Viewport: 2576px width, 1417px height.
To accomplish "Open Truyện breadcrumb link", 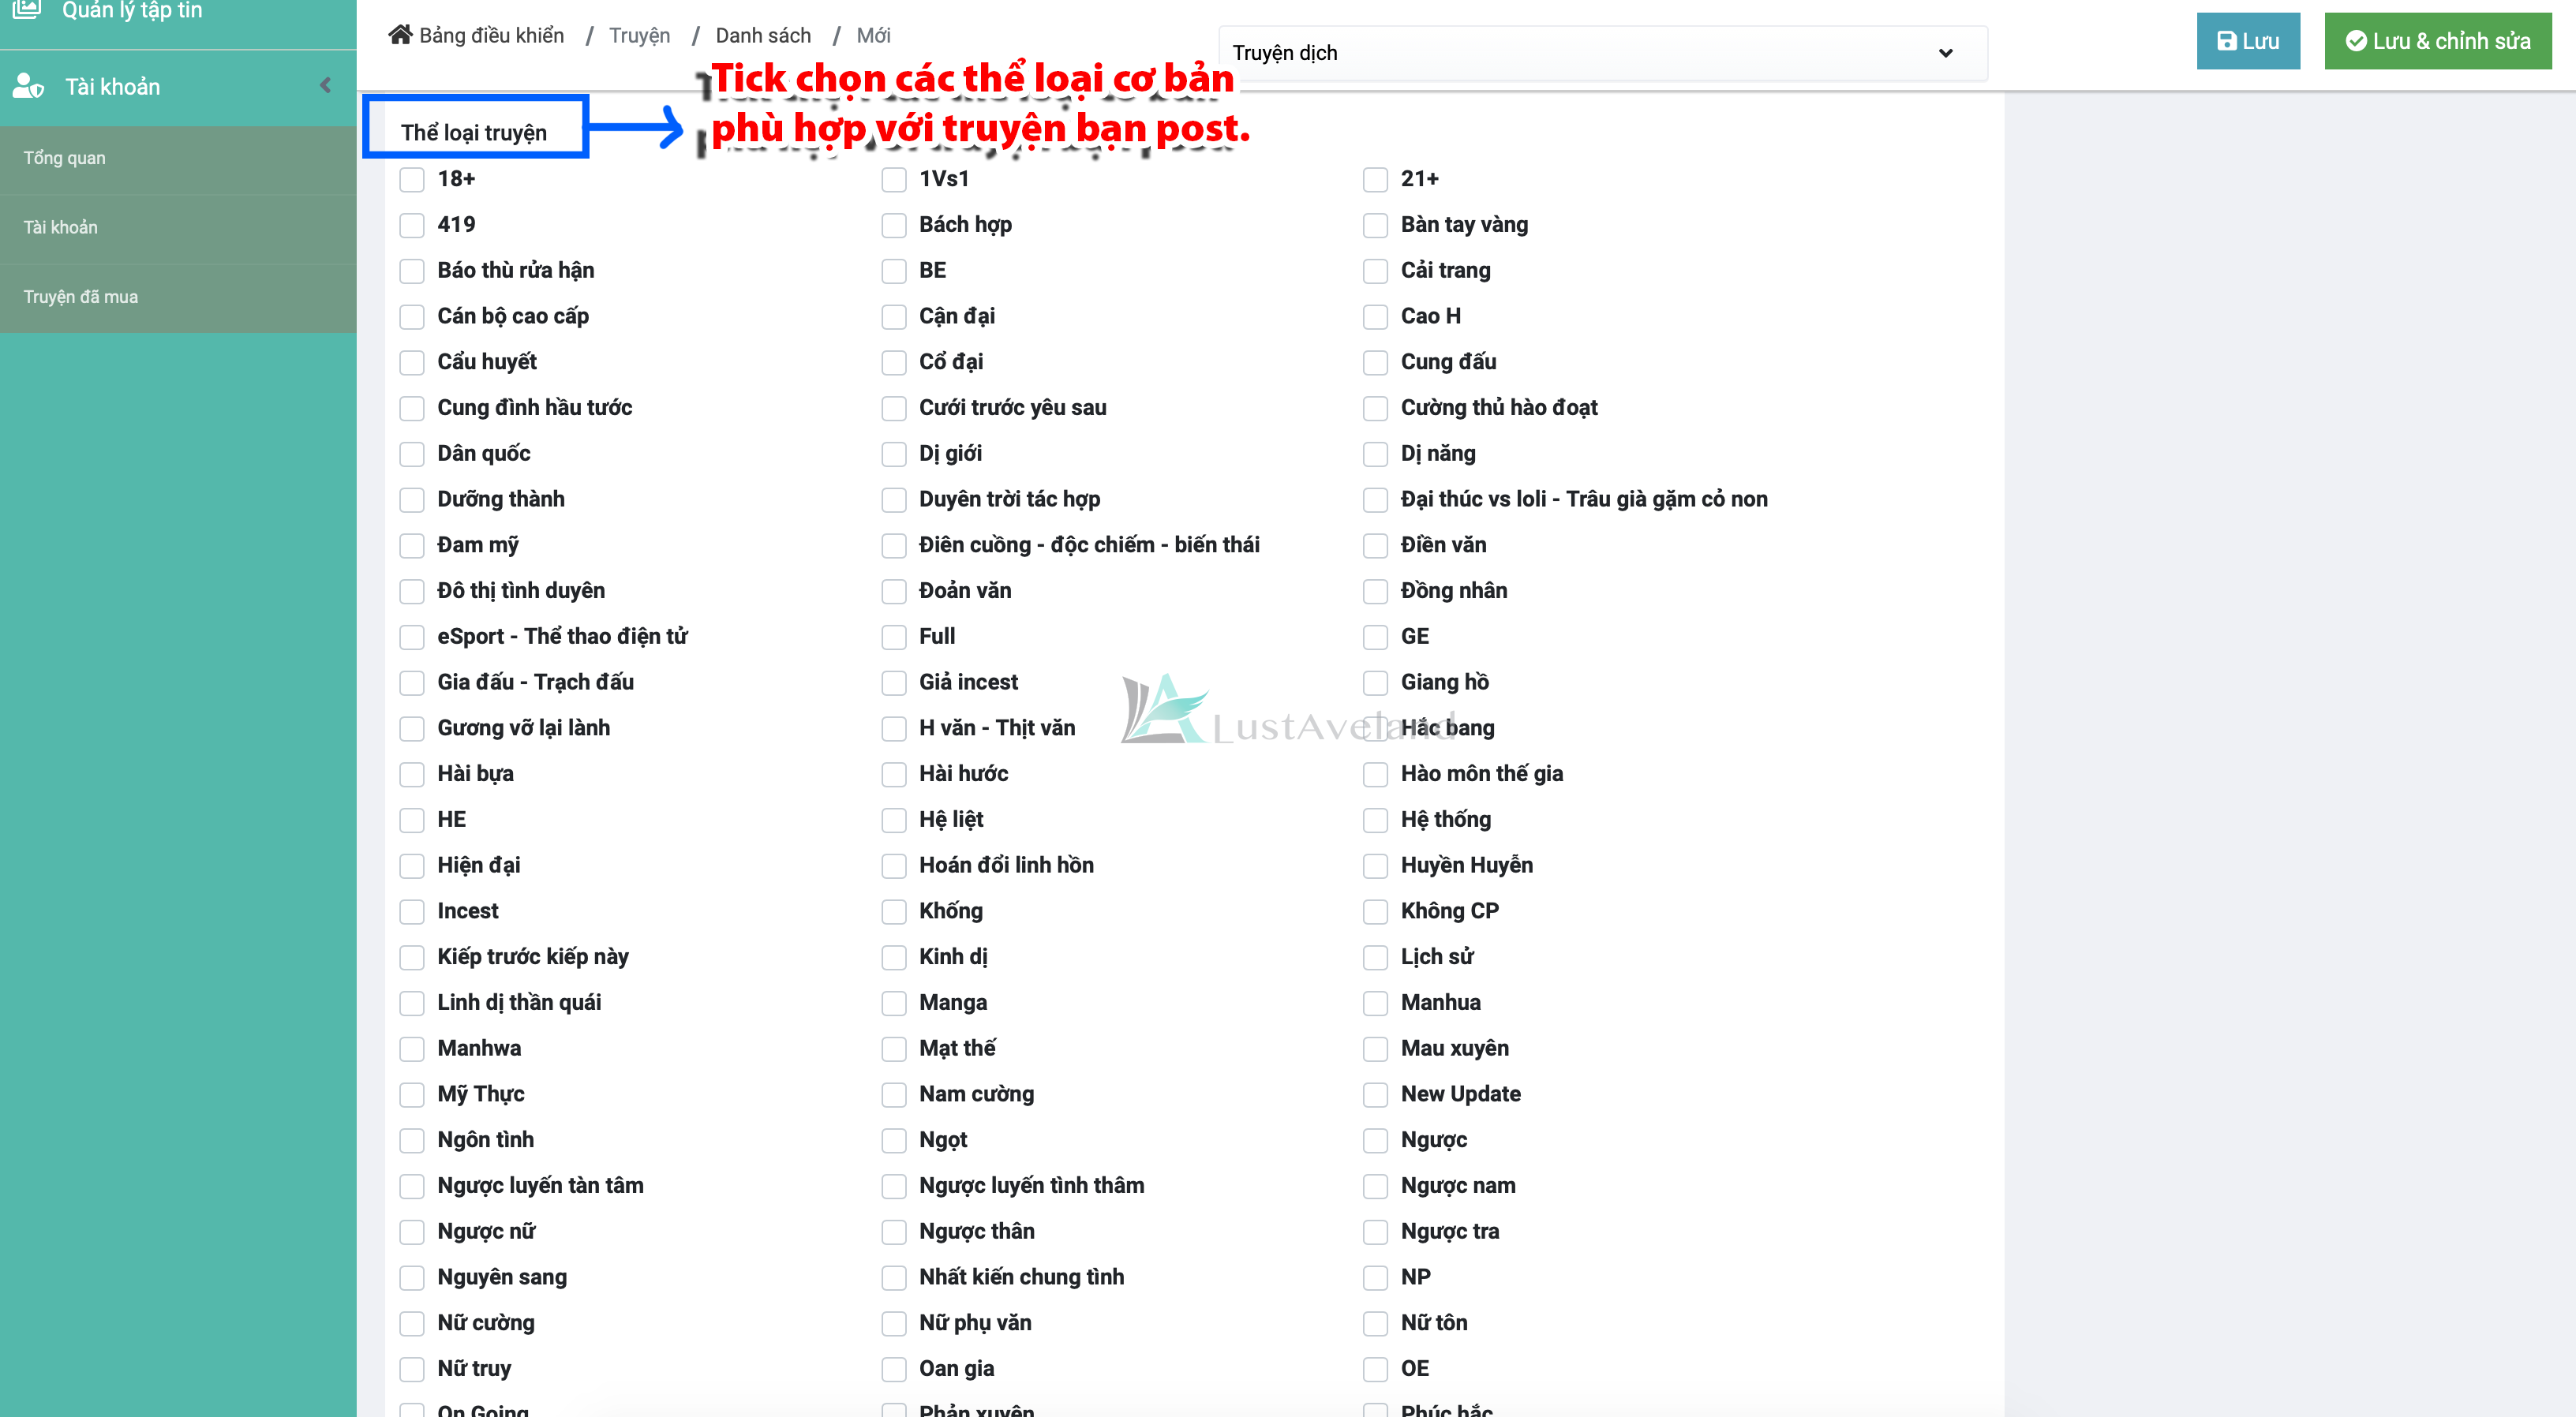I will click(640, 36).
